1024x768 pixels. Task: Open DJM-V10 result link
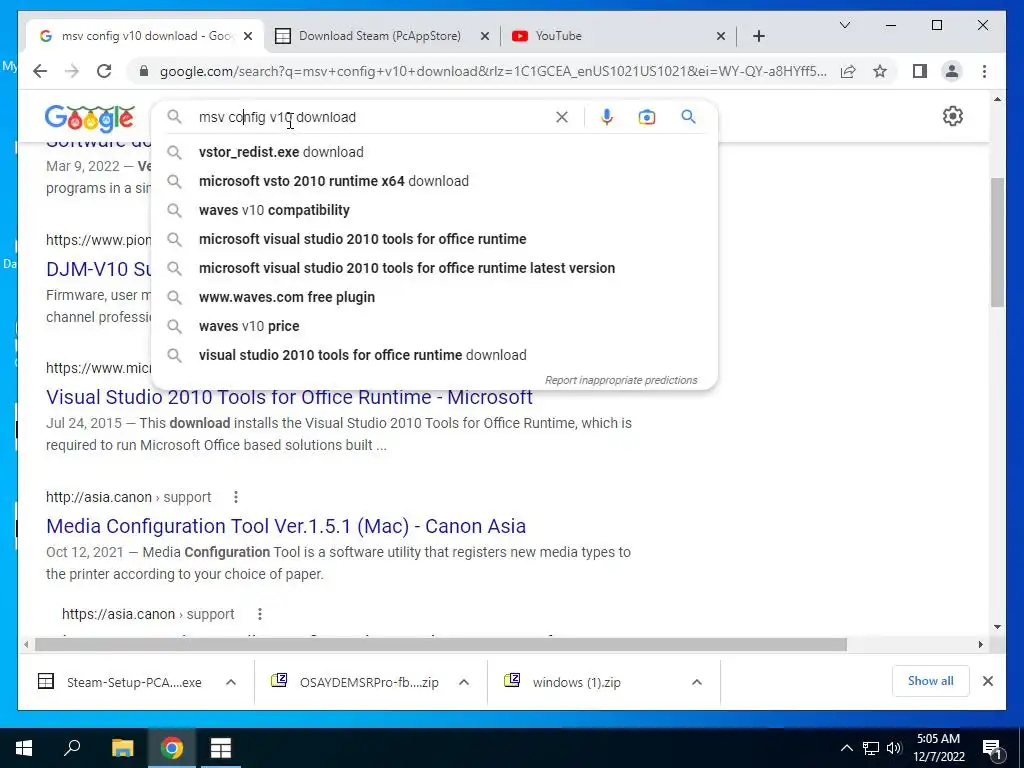(99, 268)
